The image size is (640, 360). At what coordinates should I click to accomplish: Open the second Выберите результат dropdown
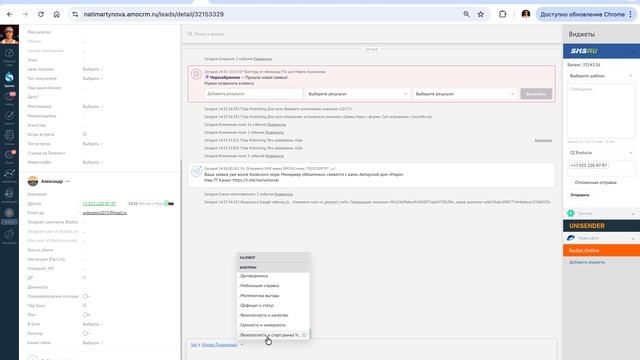coord(465,94)
